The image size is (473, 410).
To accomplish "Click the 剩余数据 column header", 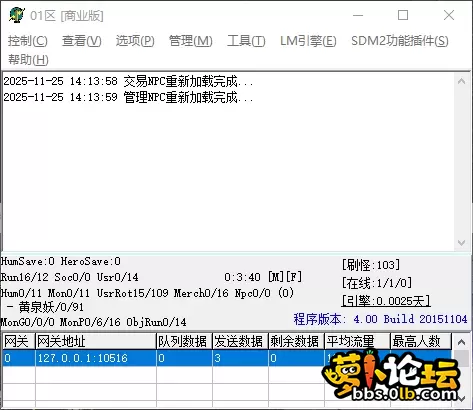I will 296,341.
